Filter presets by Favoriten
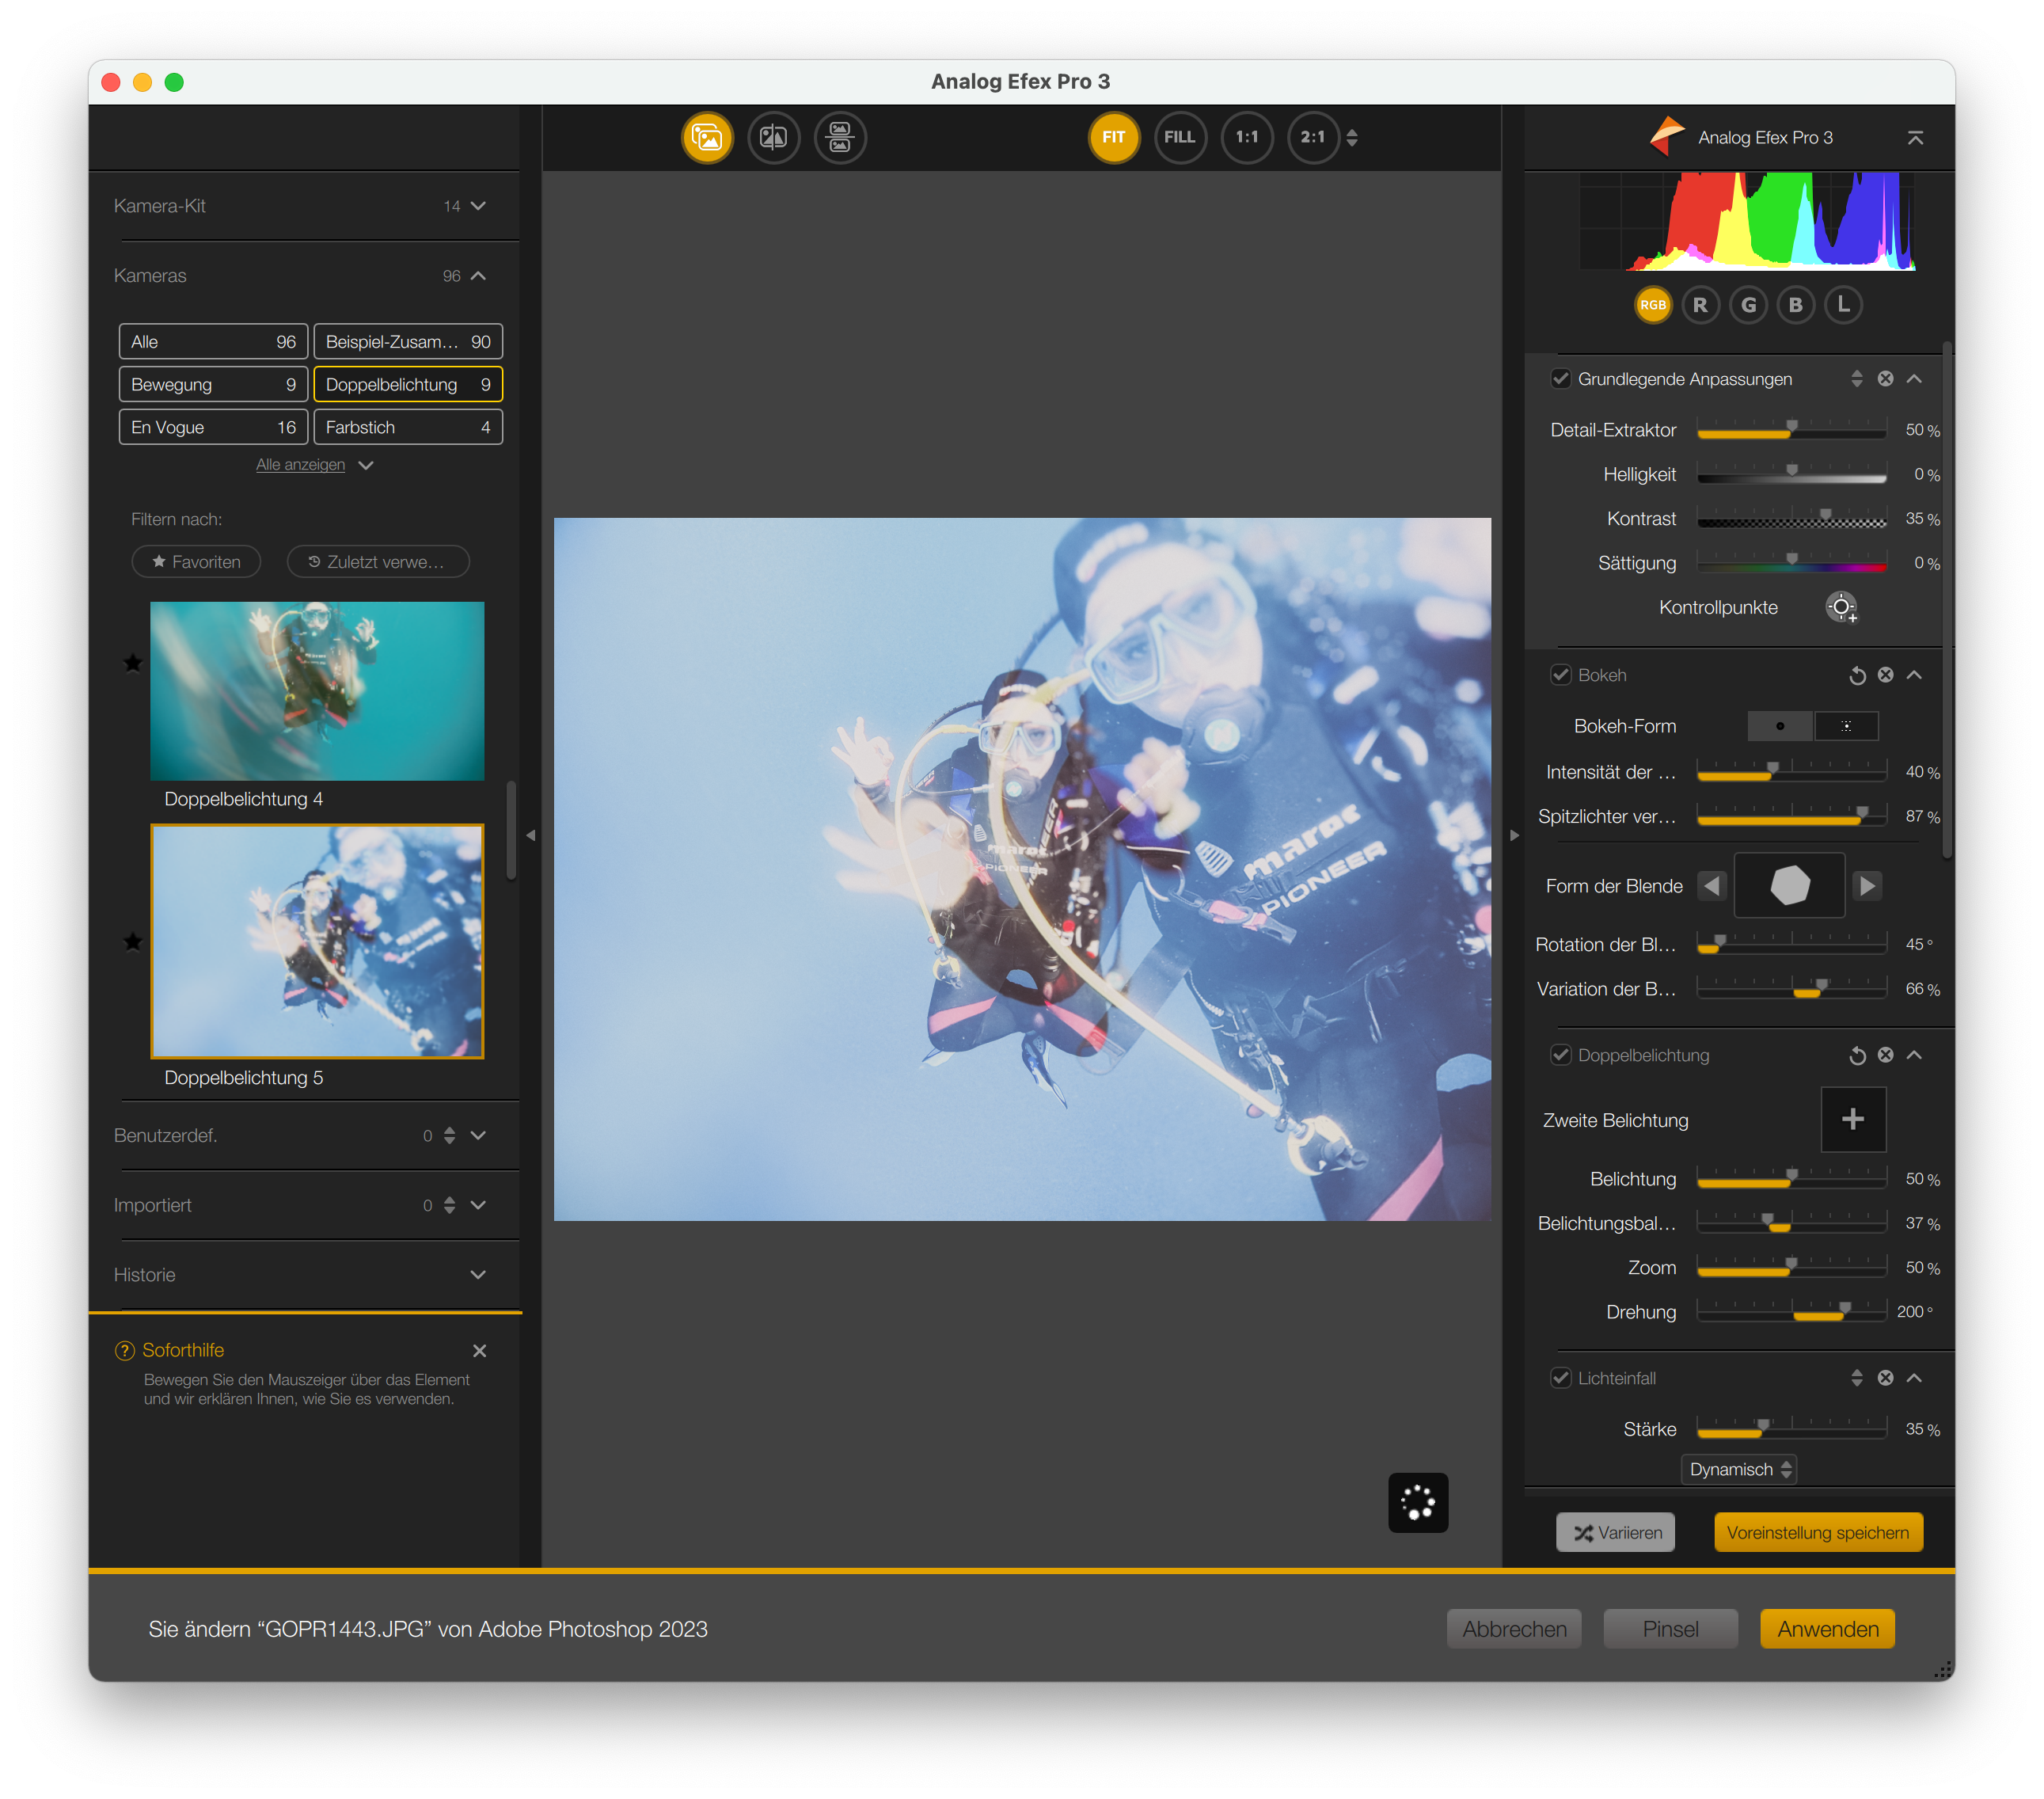This screenshot has height=1799, width=2044. click(x=196, y=562)
